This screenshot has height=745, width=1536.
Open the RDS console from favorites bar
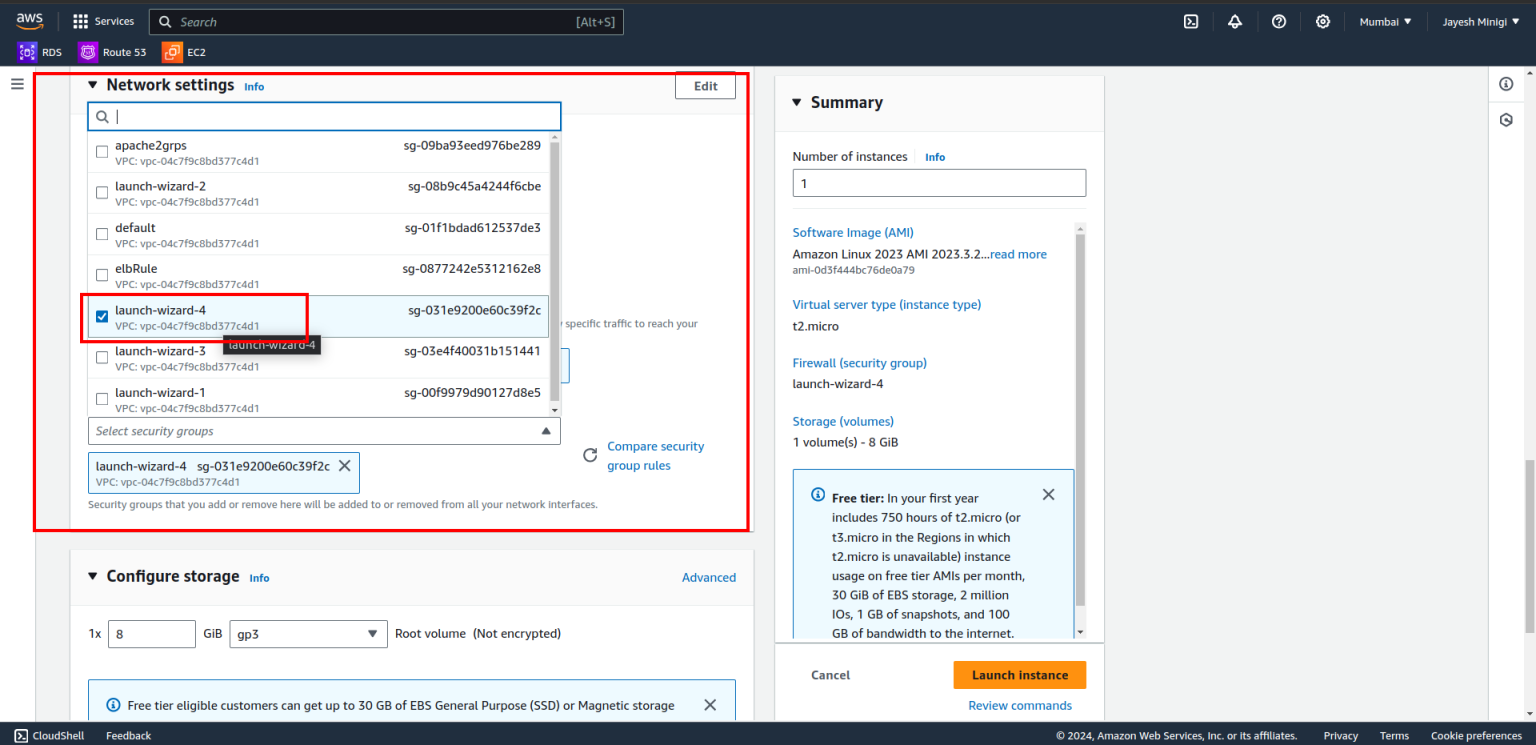pyautogui.click(x=40, y=51)
